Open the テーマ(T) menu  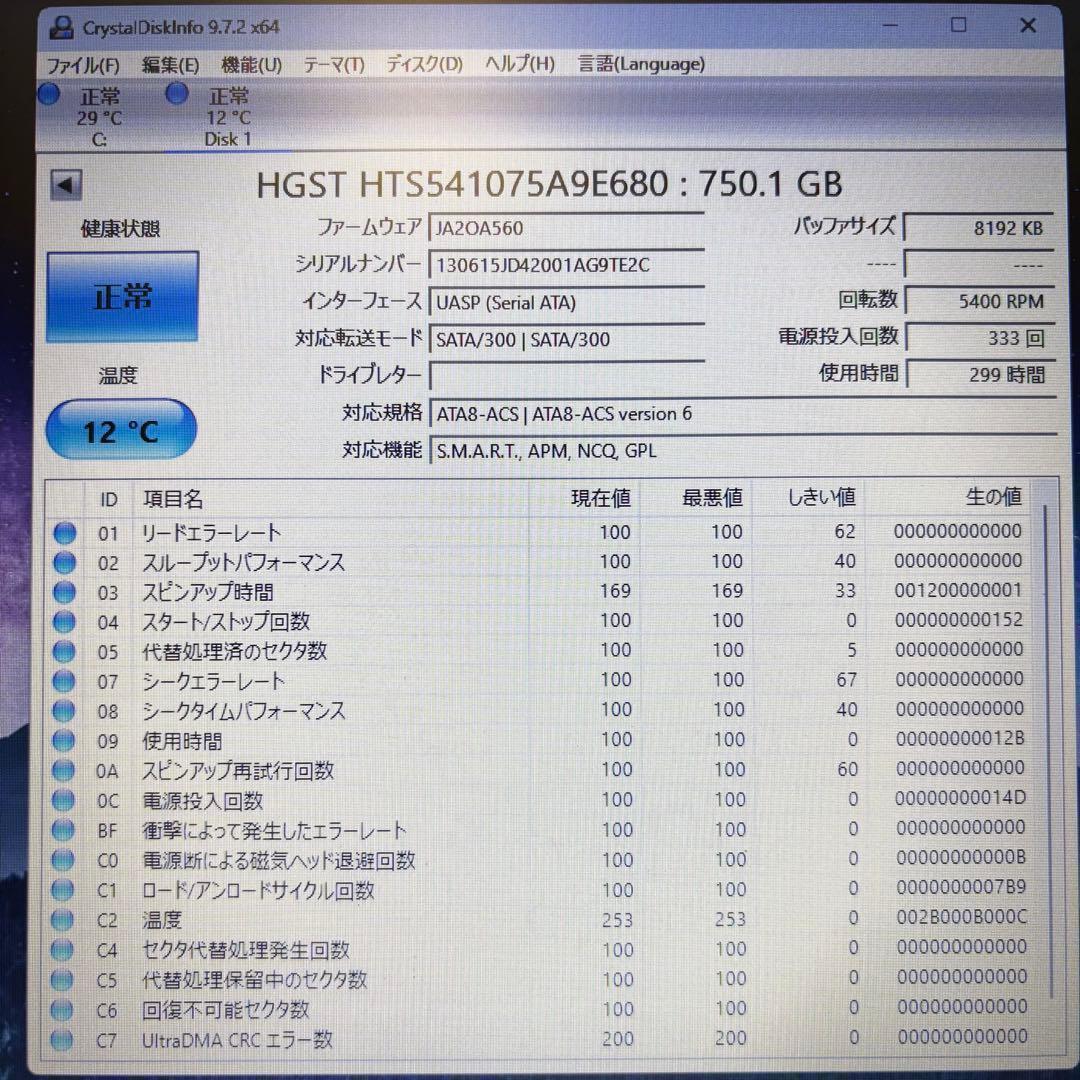(333, 63)
